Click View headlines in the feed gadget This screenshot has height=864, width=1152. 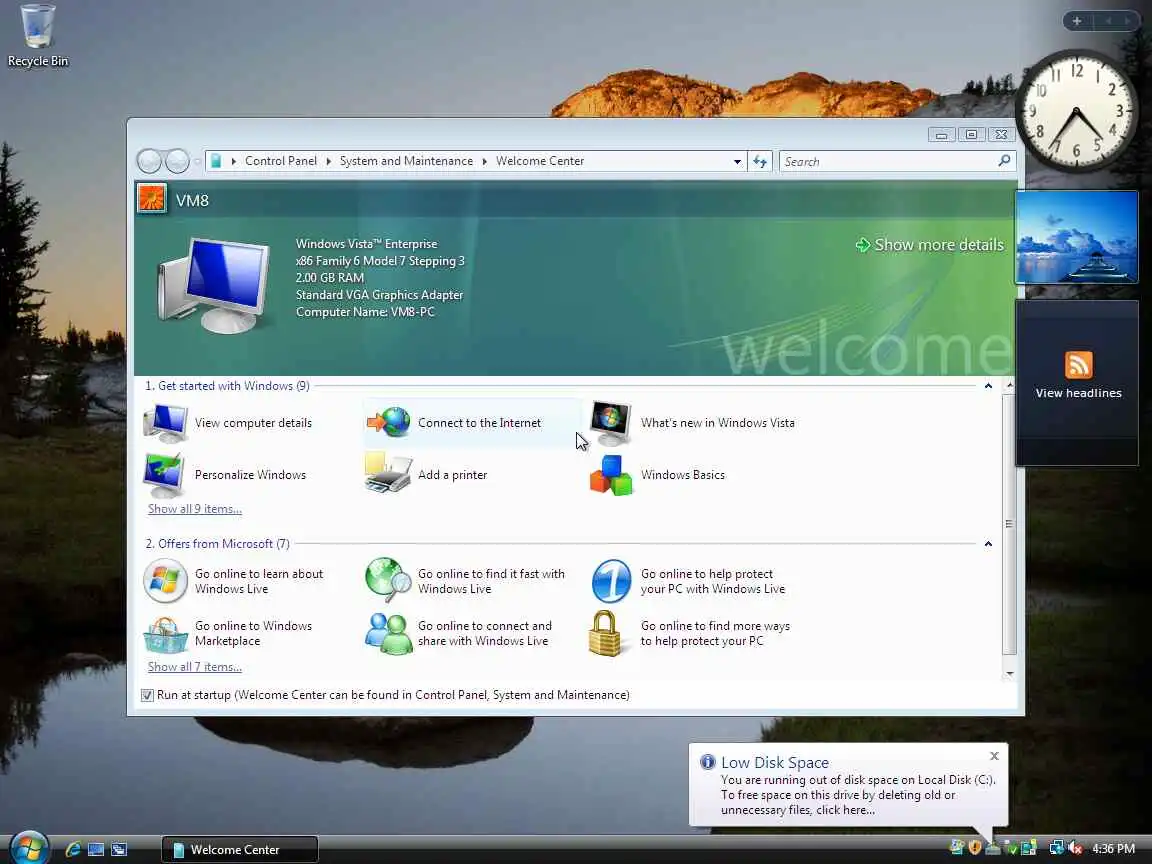pos(1078,393)
